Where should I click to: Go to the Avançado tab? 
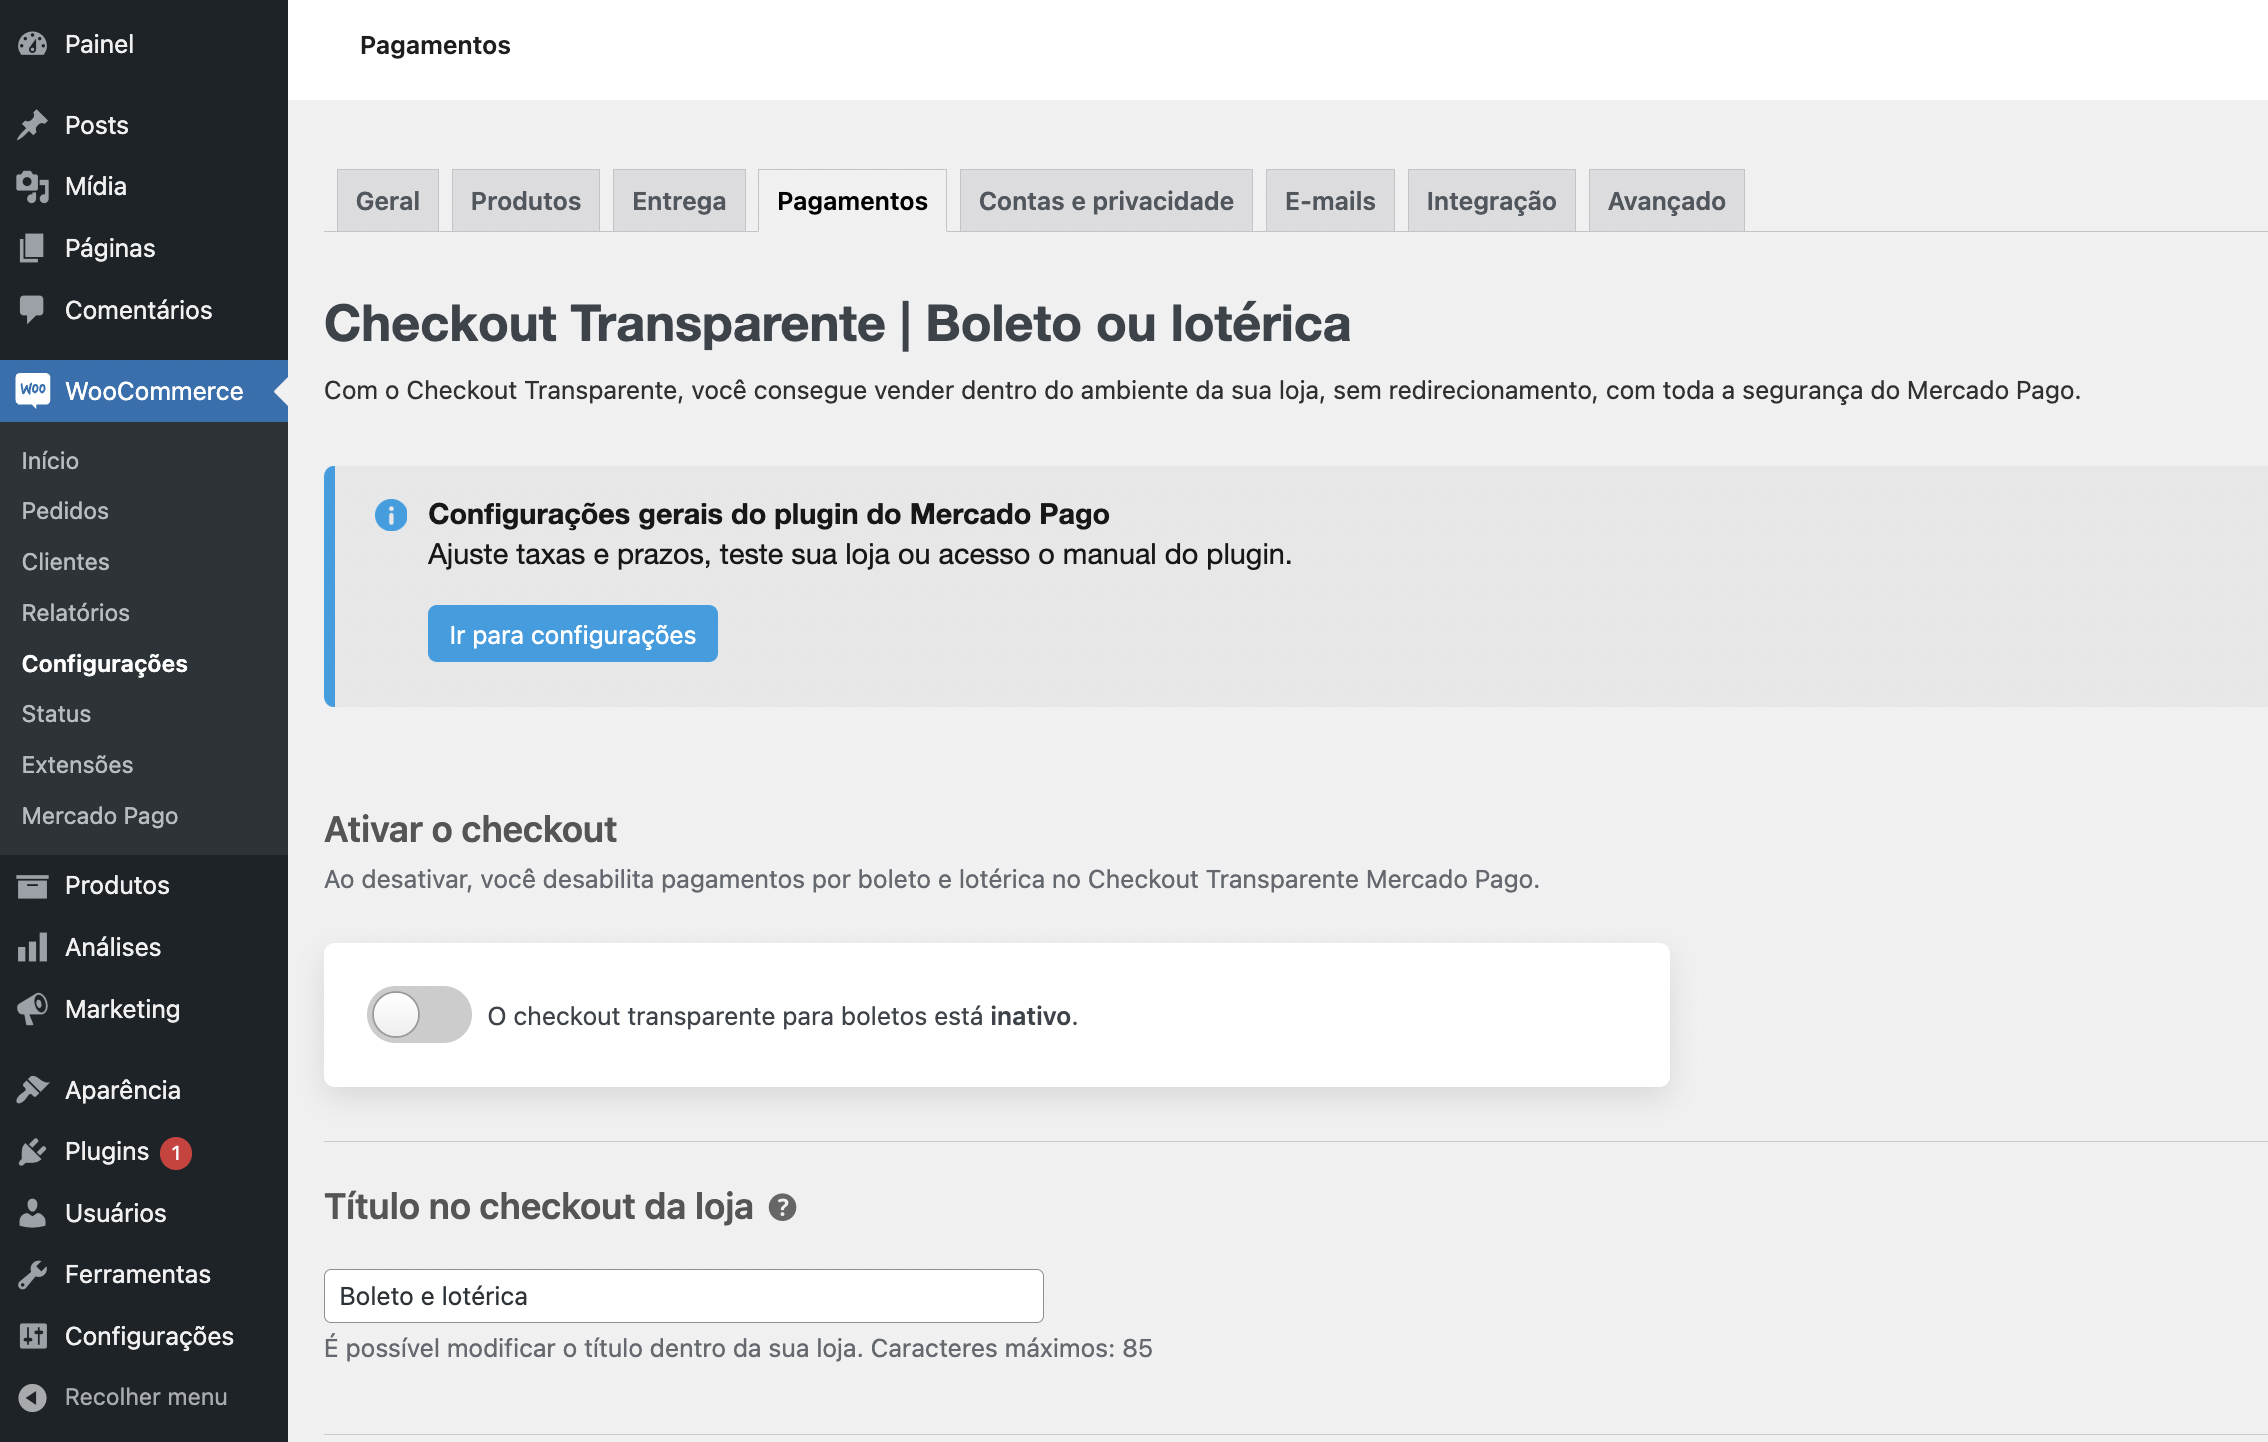pyautogui.click(x=1667, y=201)
